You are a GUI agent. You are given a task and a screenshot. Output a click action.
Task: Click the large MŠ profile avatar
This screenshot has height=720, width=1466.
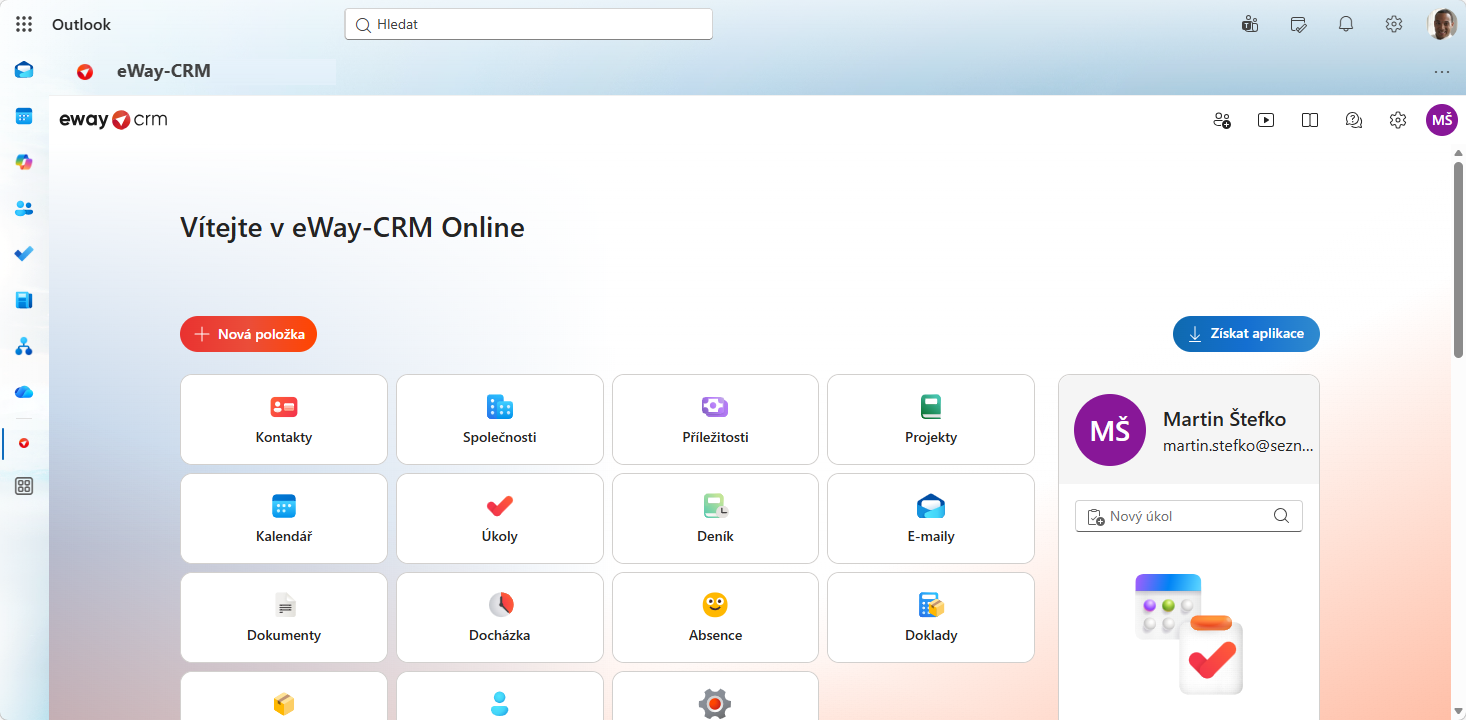[x=1110, y=430]
